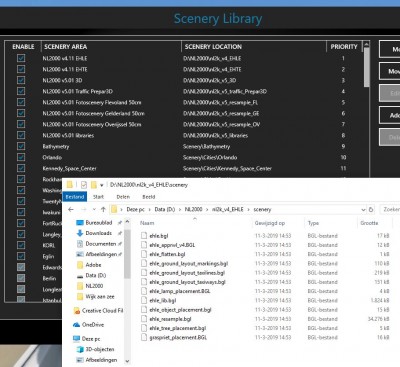The height and width of the screenshot is (367, 400).
Task: Open the recent locations dropdown arrow
Action: coord(94,210)
